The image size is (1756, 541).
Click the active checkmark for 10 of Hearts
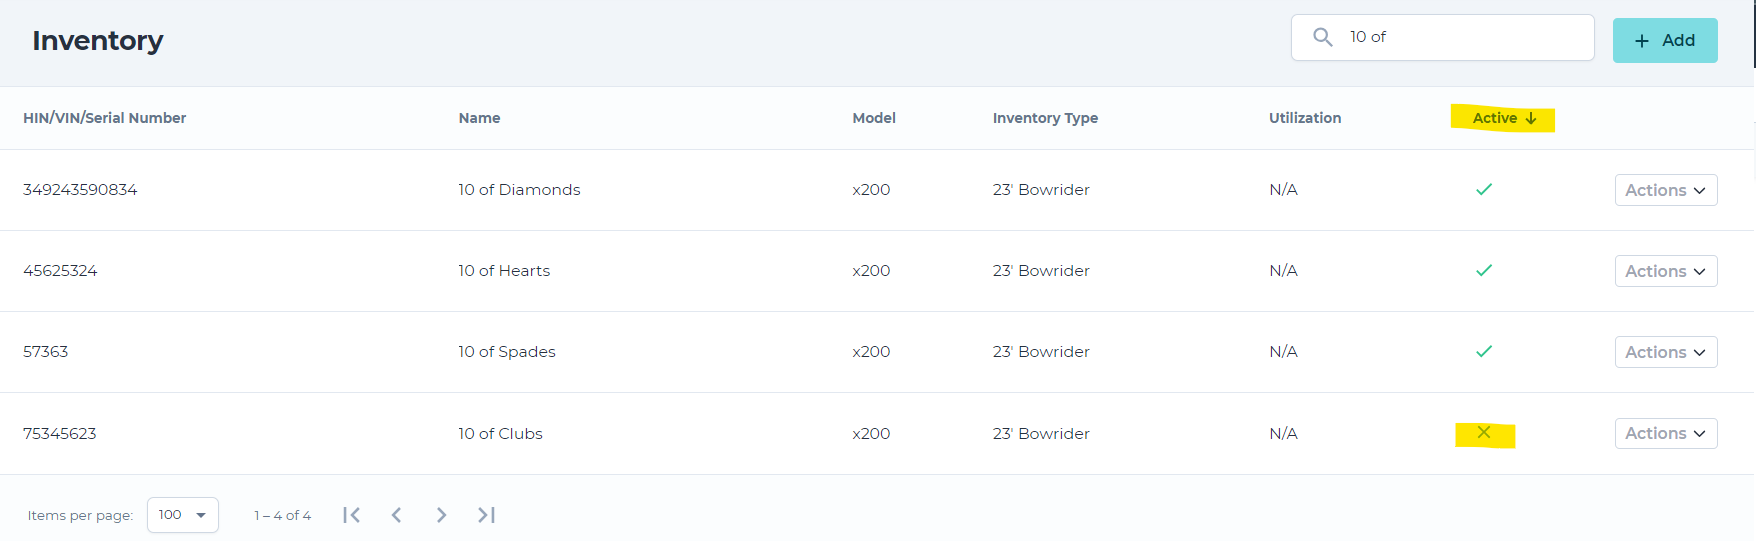(x=1484, y=270)
